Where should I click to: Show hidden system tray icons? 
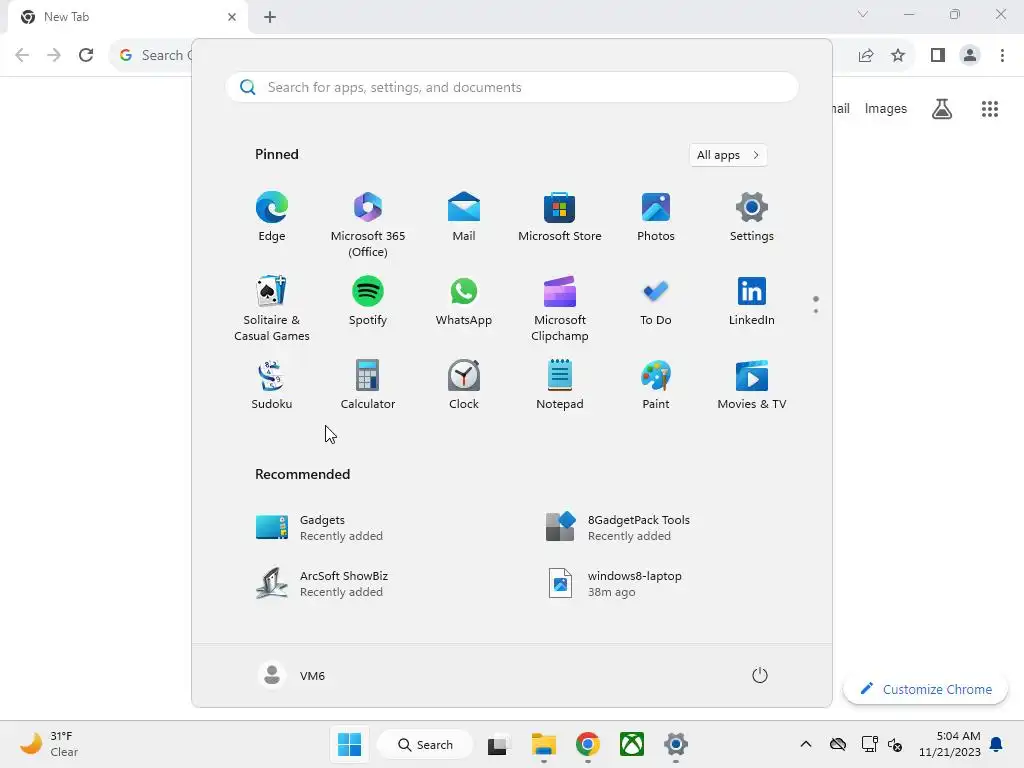pos(806,744)
